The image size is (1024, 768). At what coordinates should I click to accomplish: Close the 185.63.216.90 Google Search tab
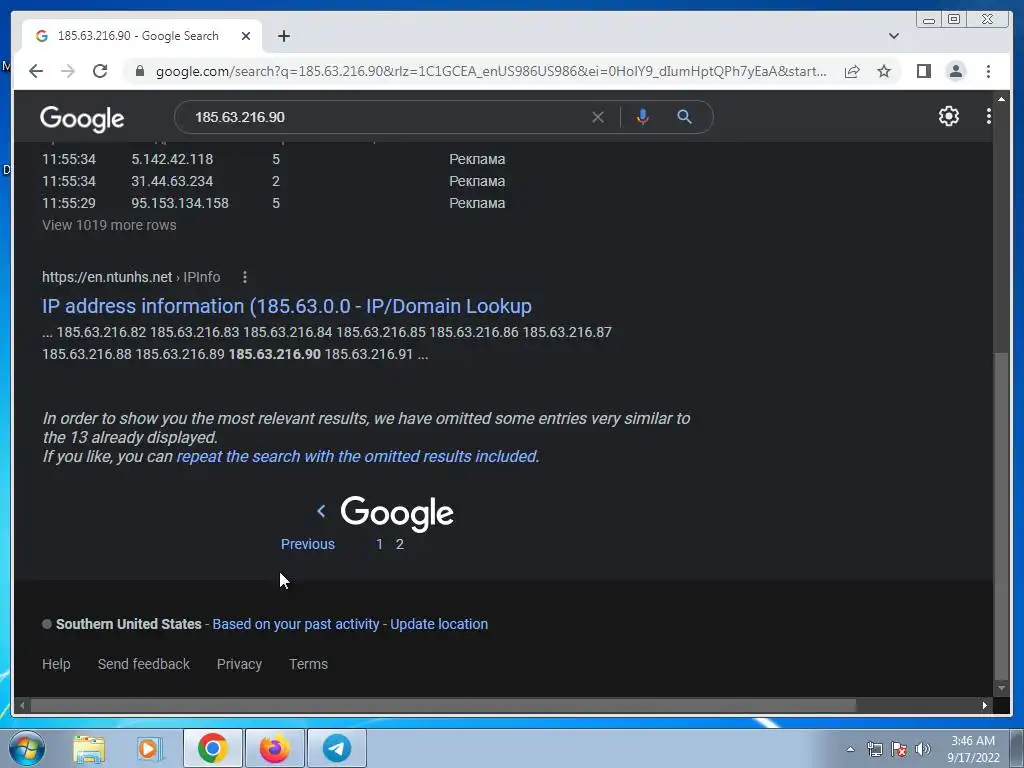pyautogui.click(x=246, y=36)
